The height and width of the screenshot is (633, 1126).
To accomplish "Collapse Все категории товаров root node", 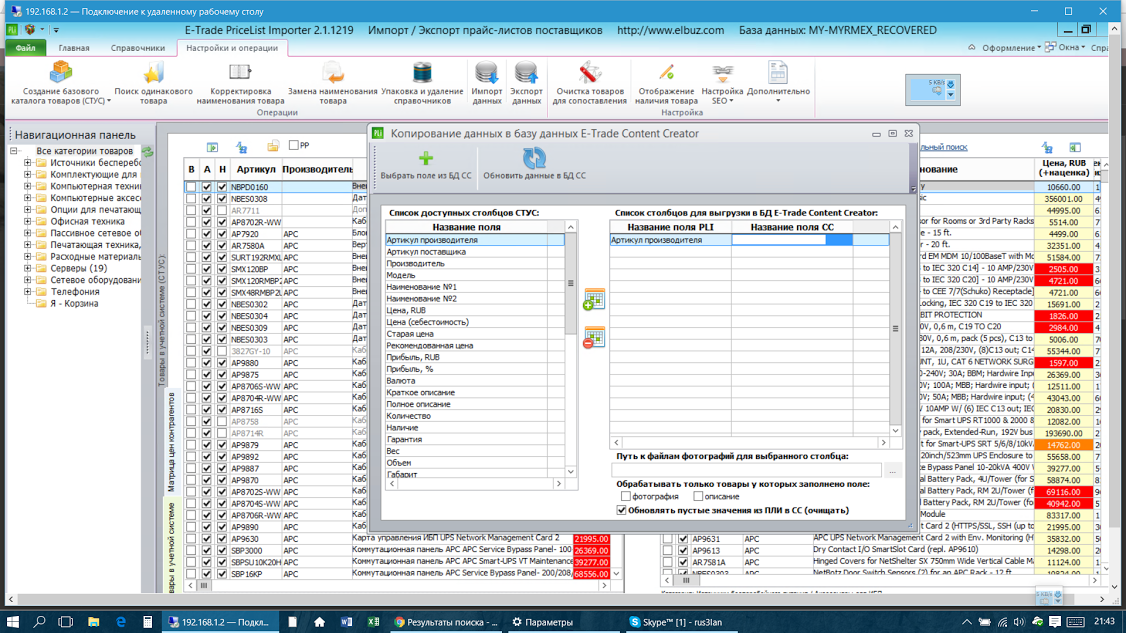I will click(14, 151).
